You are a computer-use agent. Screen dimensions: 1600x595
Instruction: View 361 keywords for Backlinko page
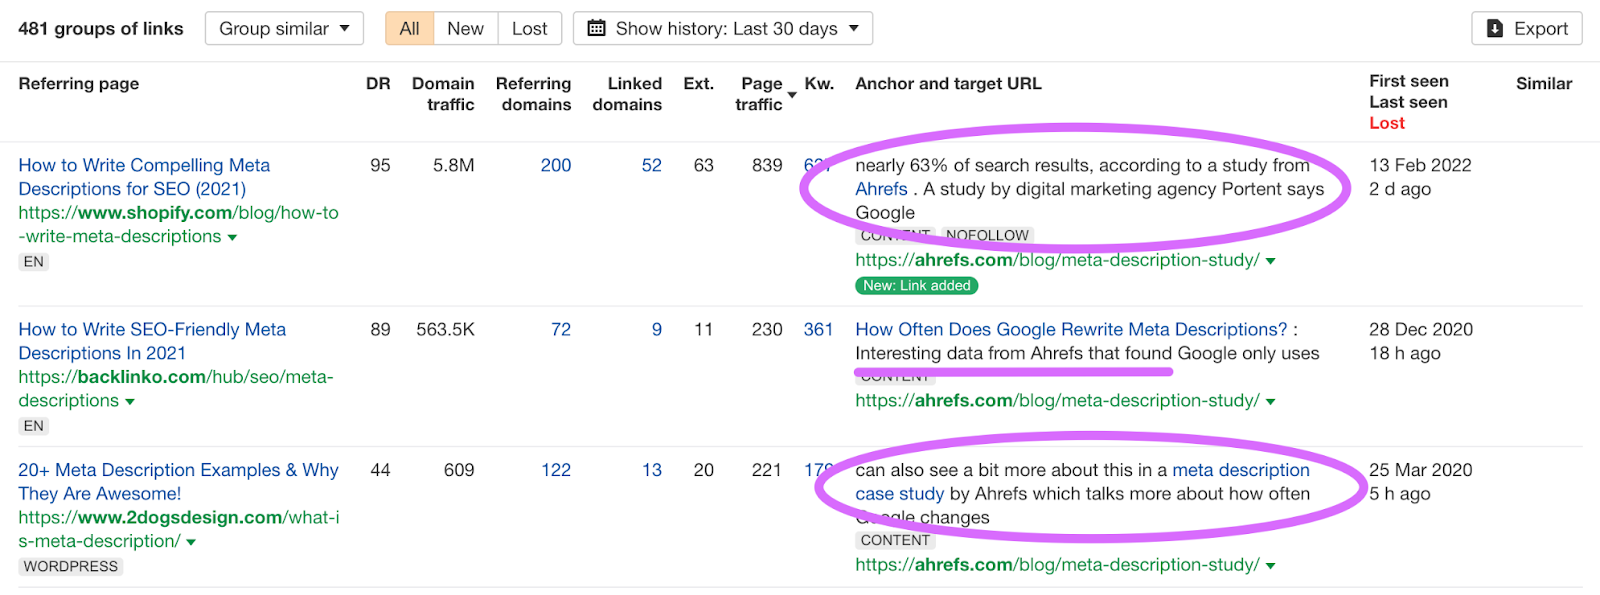click(819, 329)
